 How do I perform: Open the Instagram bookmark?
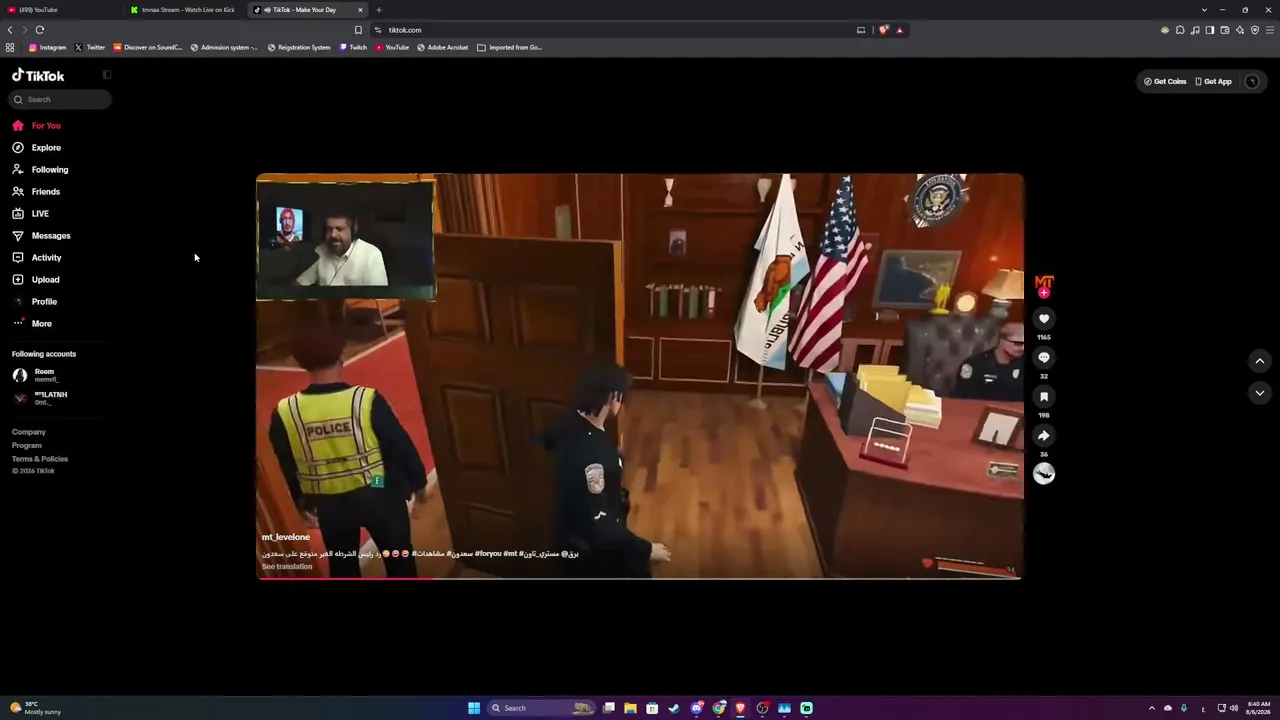47,48
